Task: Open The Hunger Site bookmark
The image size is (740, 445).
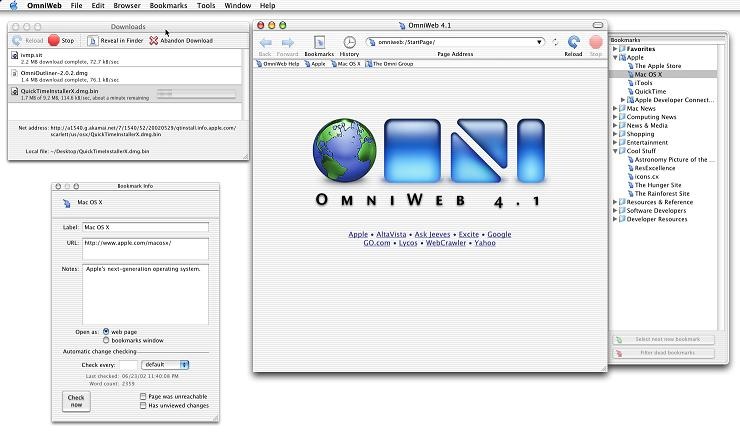Action: (x=658, y=185)
